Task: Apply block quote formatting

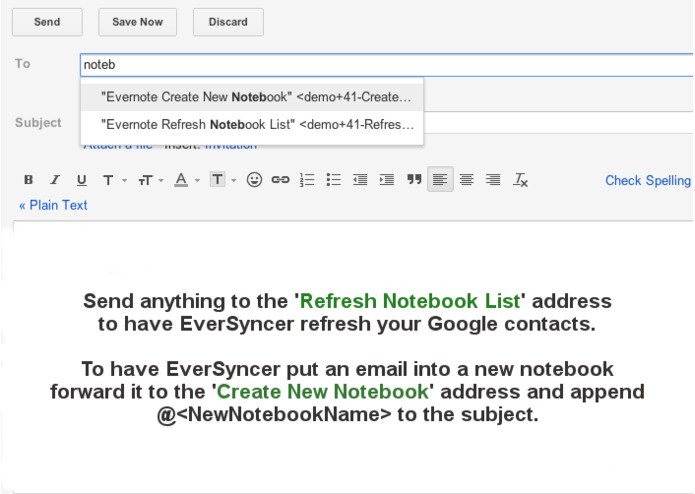Action: (414, 179)
